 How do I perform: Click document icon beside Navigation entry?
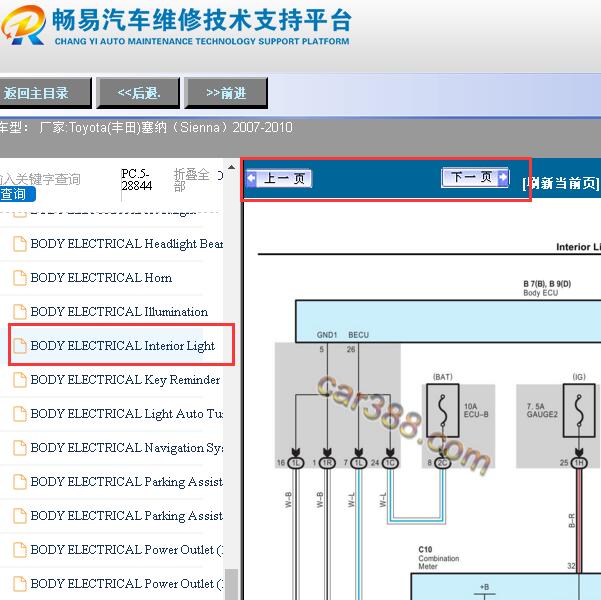point(20,448)
